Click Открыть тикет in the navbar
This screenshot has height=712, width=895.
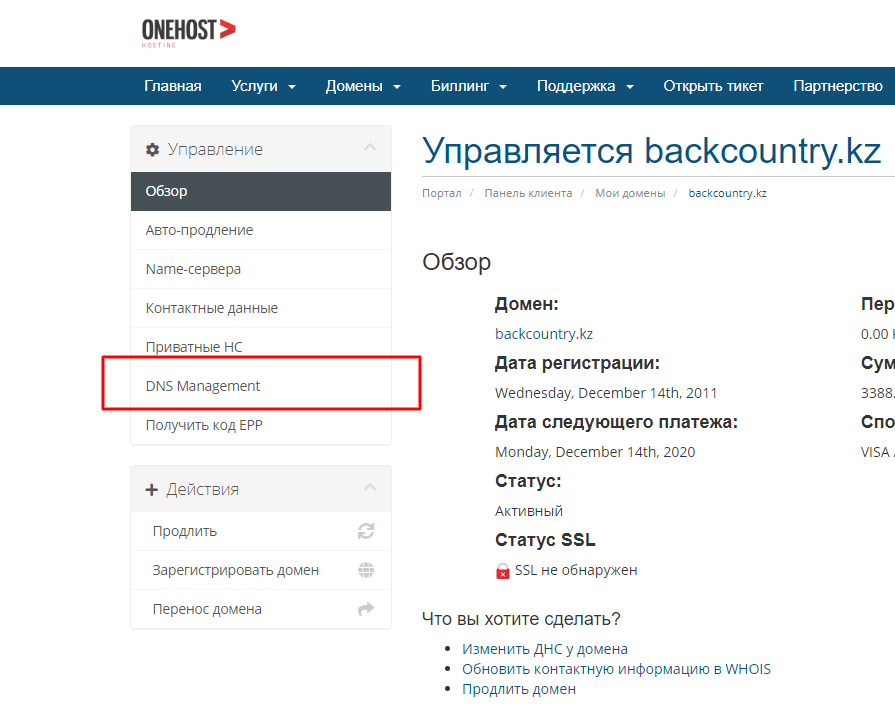[713, 86]
